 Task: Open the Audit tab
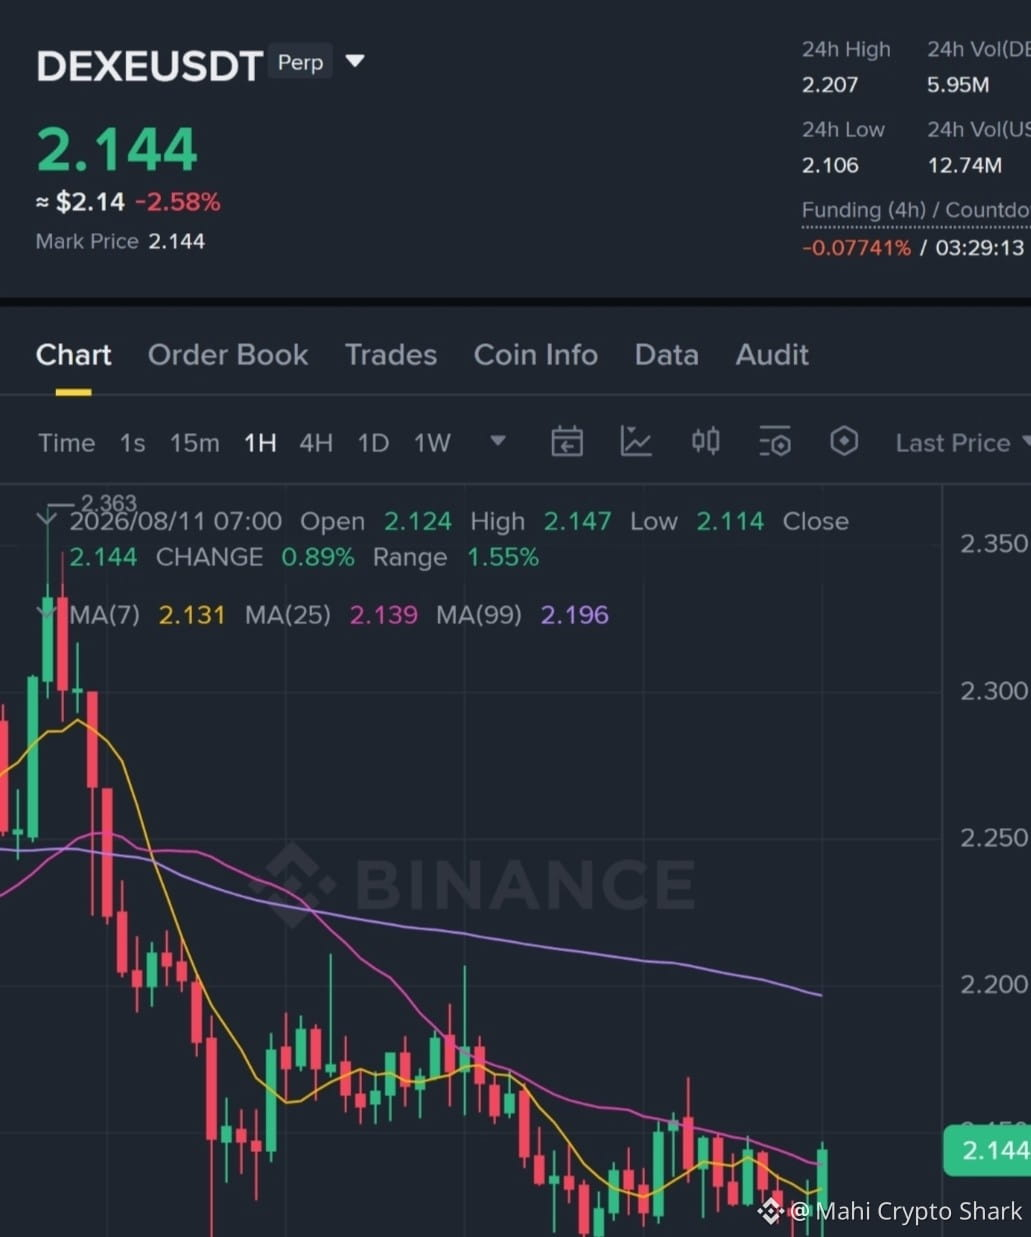click(x=772, y=355)
